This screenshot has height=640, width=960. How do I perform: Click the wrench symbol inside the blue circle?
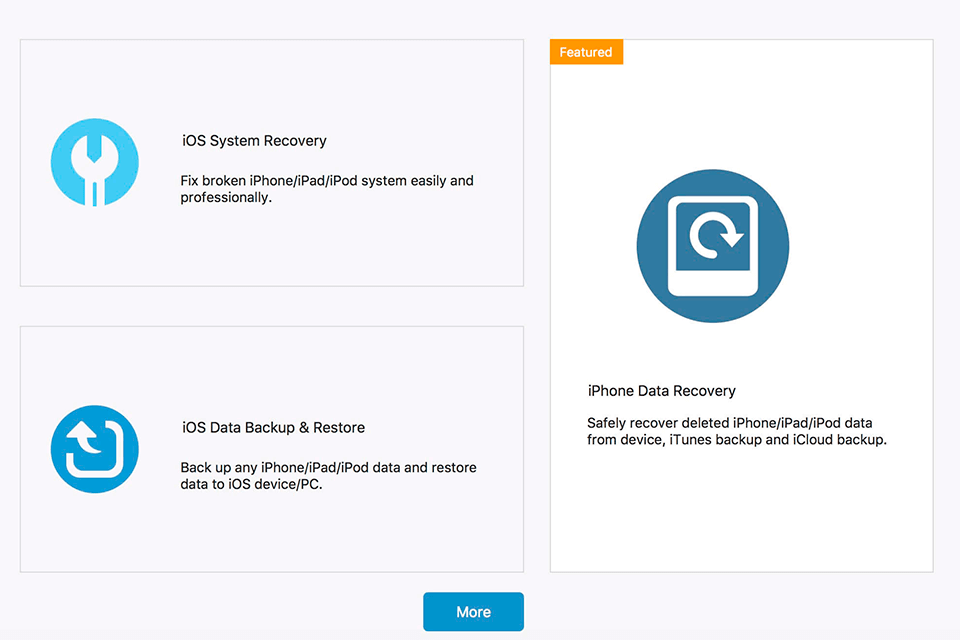pos(94,161)
